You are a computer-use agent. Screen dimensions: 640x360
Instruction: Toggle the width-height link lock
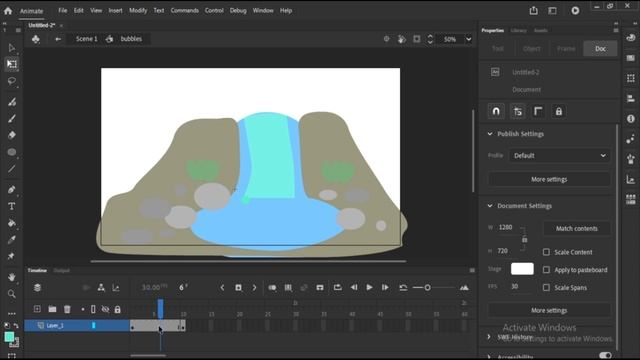[524, 240]
